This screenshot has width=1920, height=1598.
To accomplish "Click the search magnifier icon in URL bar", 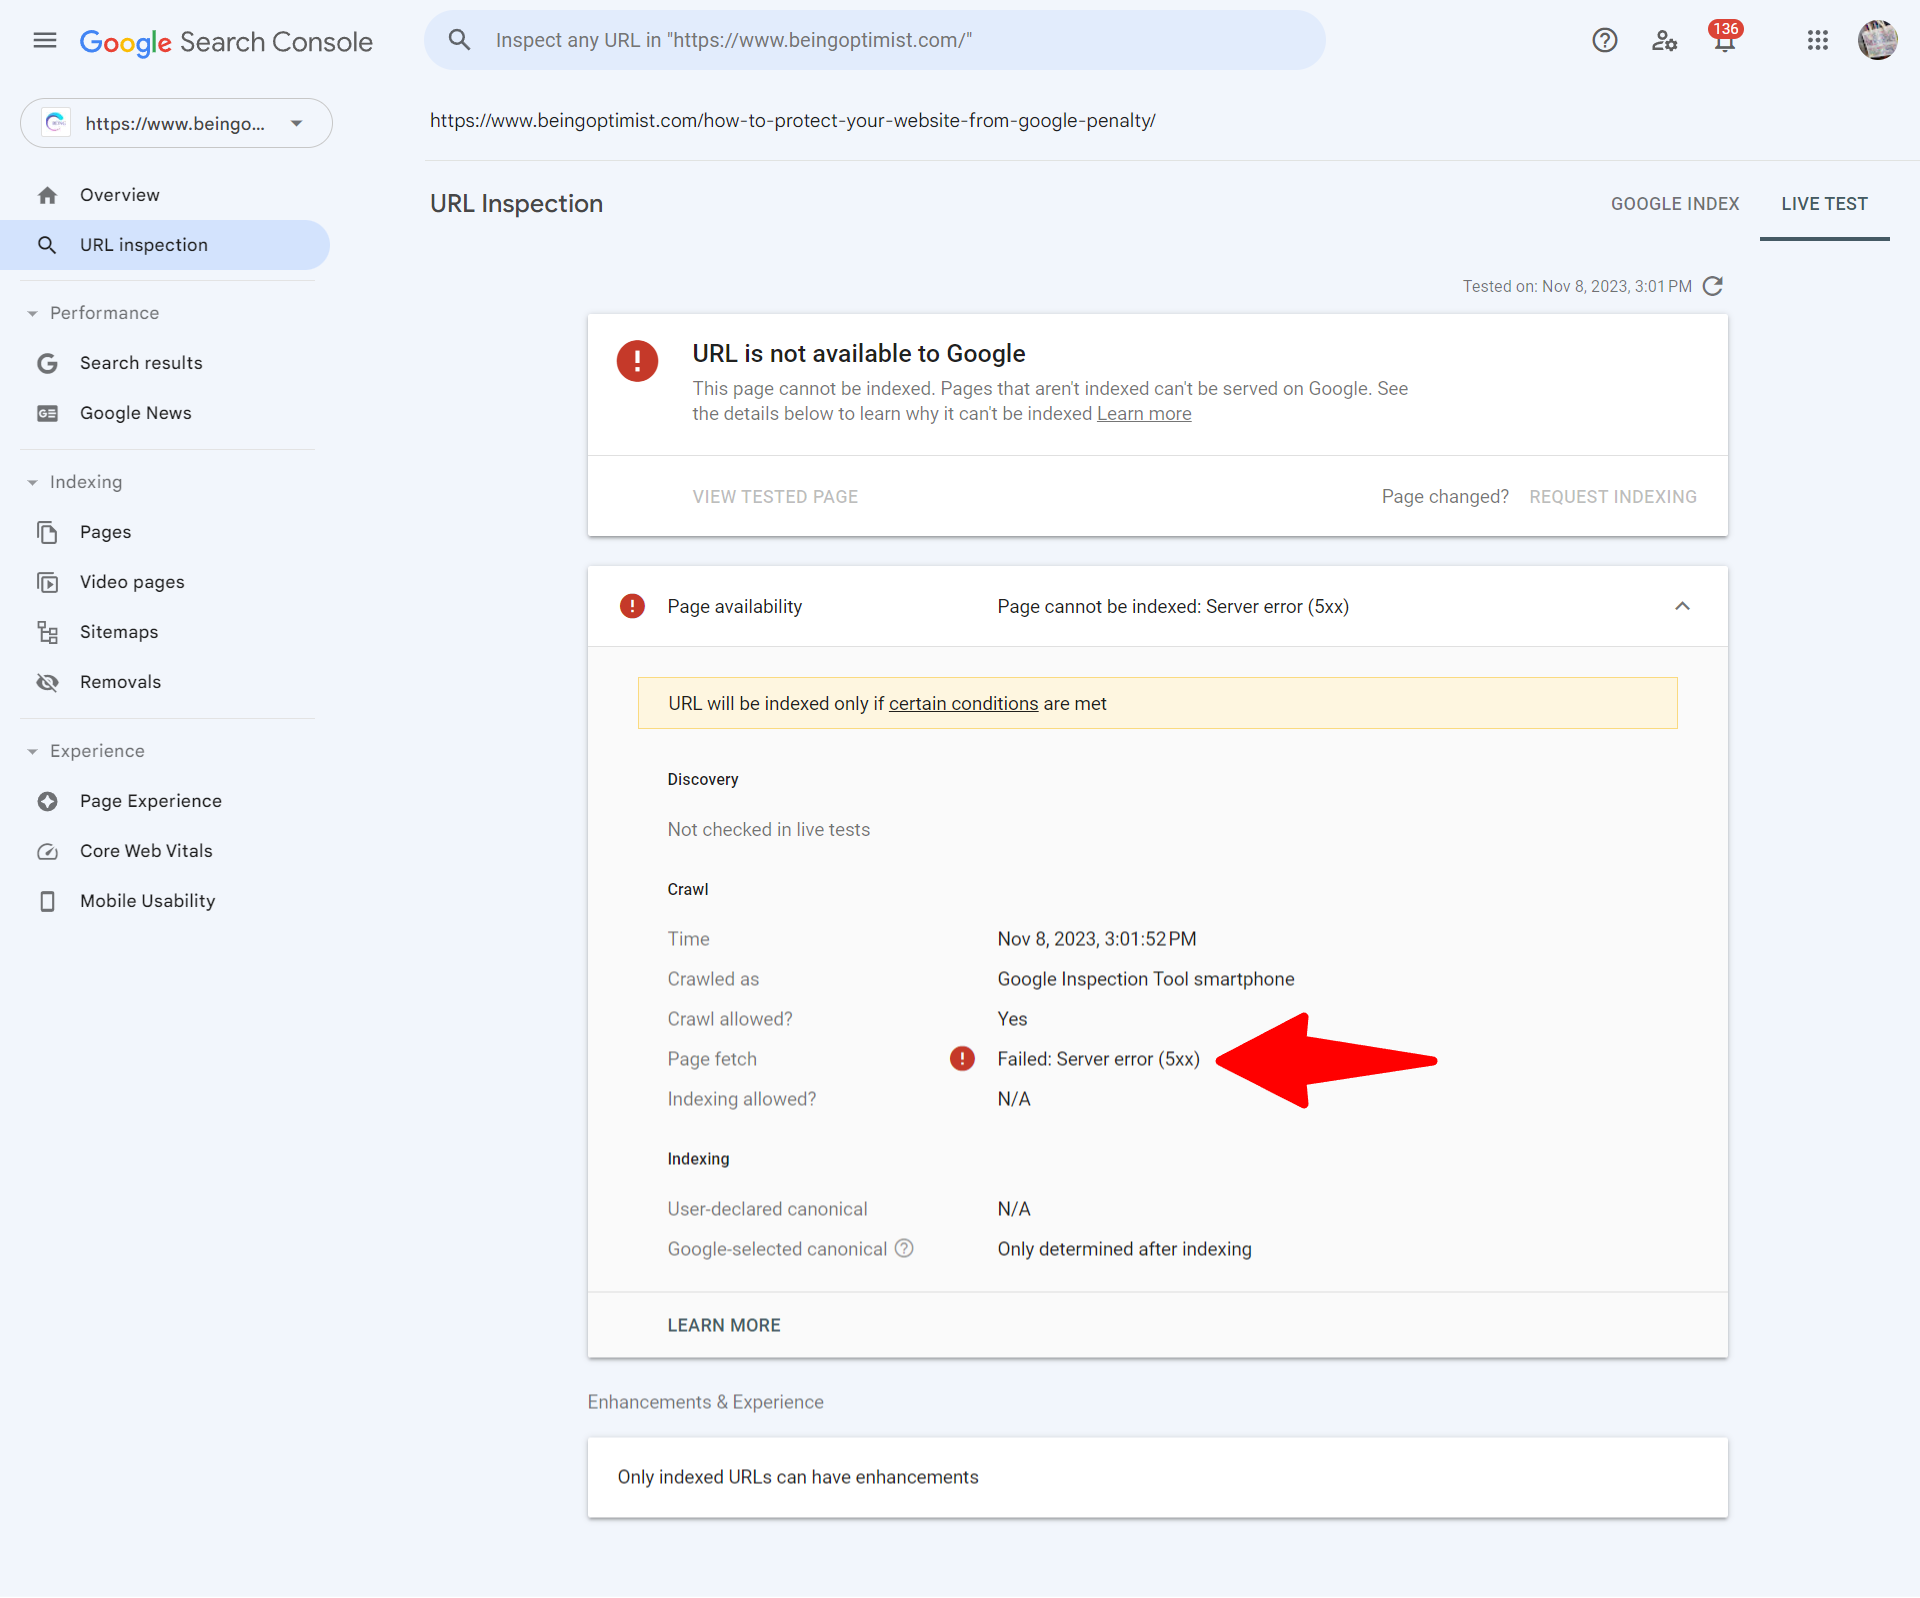I will click(459, 40).
